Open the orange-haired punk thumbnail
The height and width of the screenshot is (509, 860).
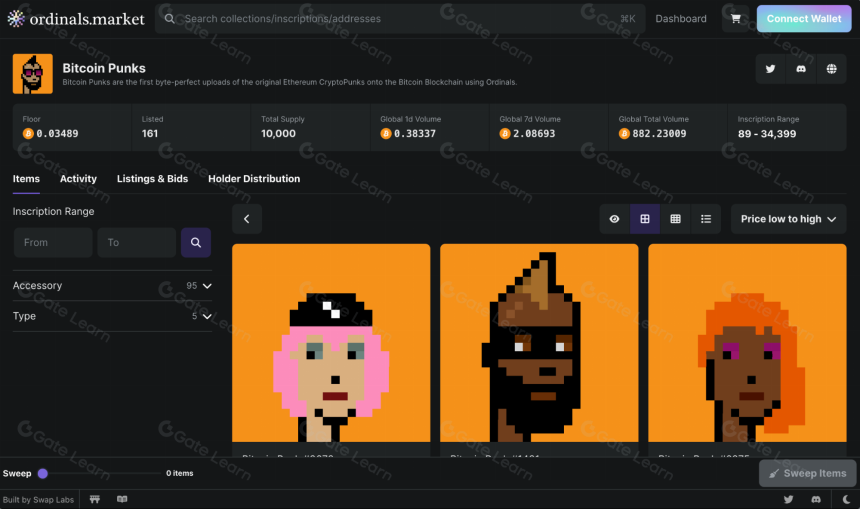click(747, 343)
